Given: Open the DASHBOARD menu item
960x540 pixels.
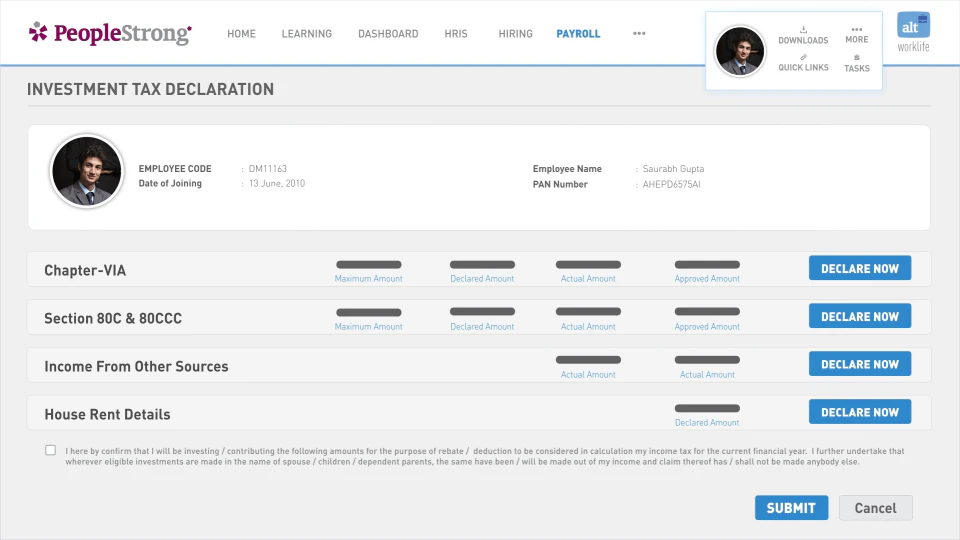Looking at the screenshot, I should (388, 34).
